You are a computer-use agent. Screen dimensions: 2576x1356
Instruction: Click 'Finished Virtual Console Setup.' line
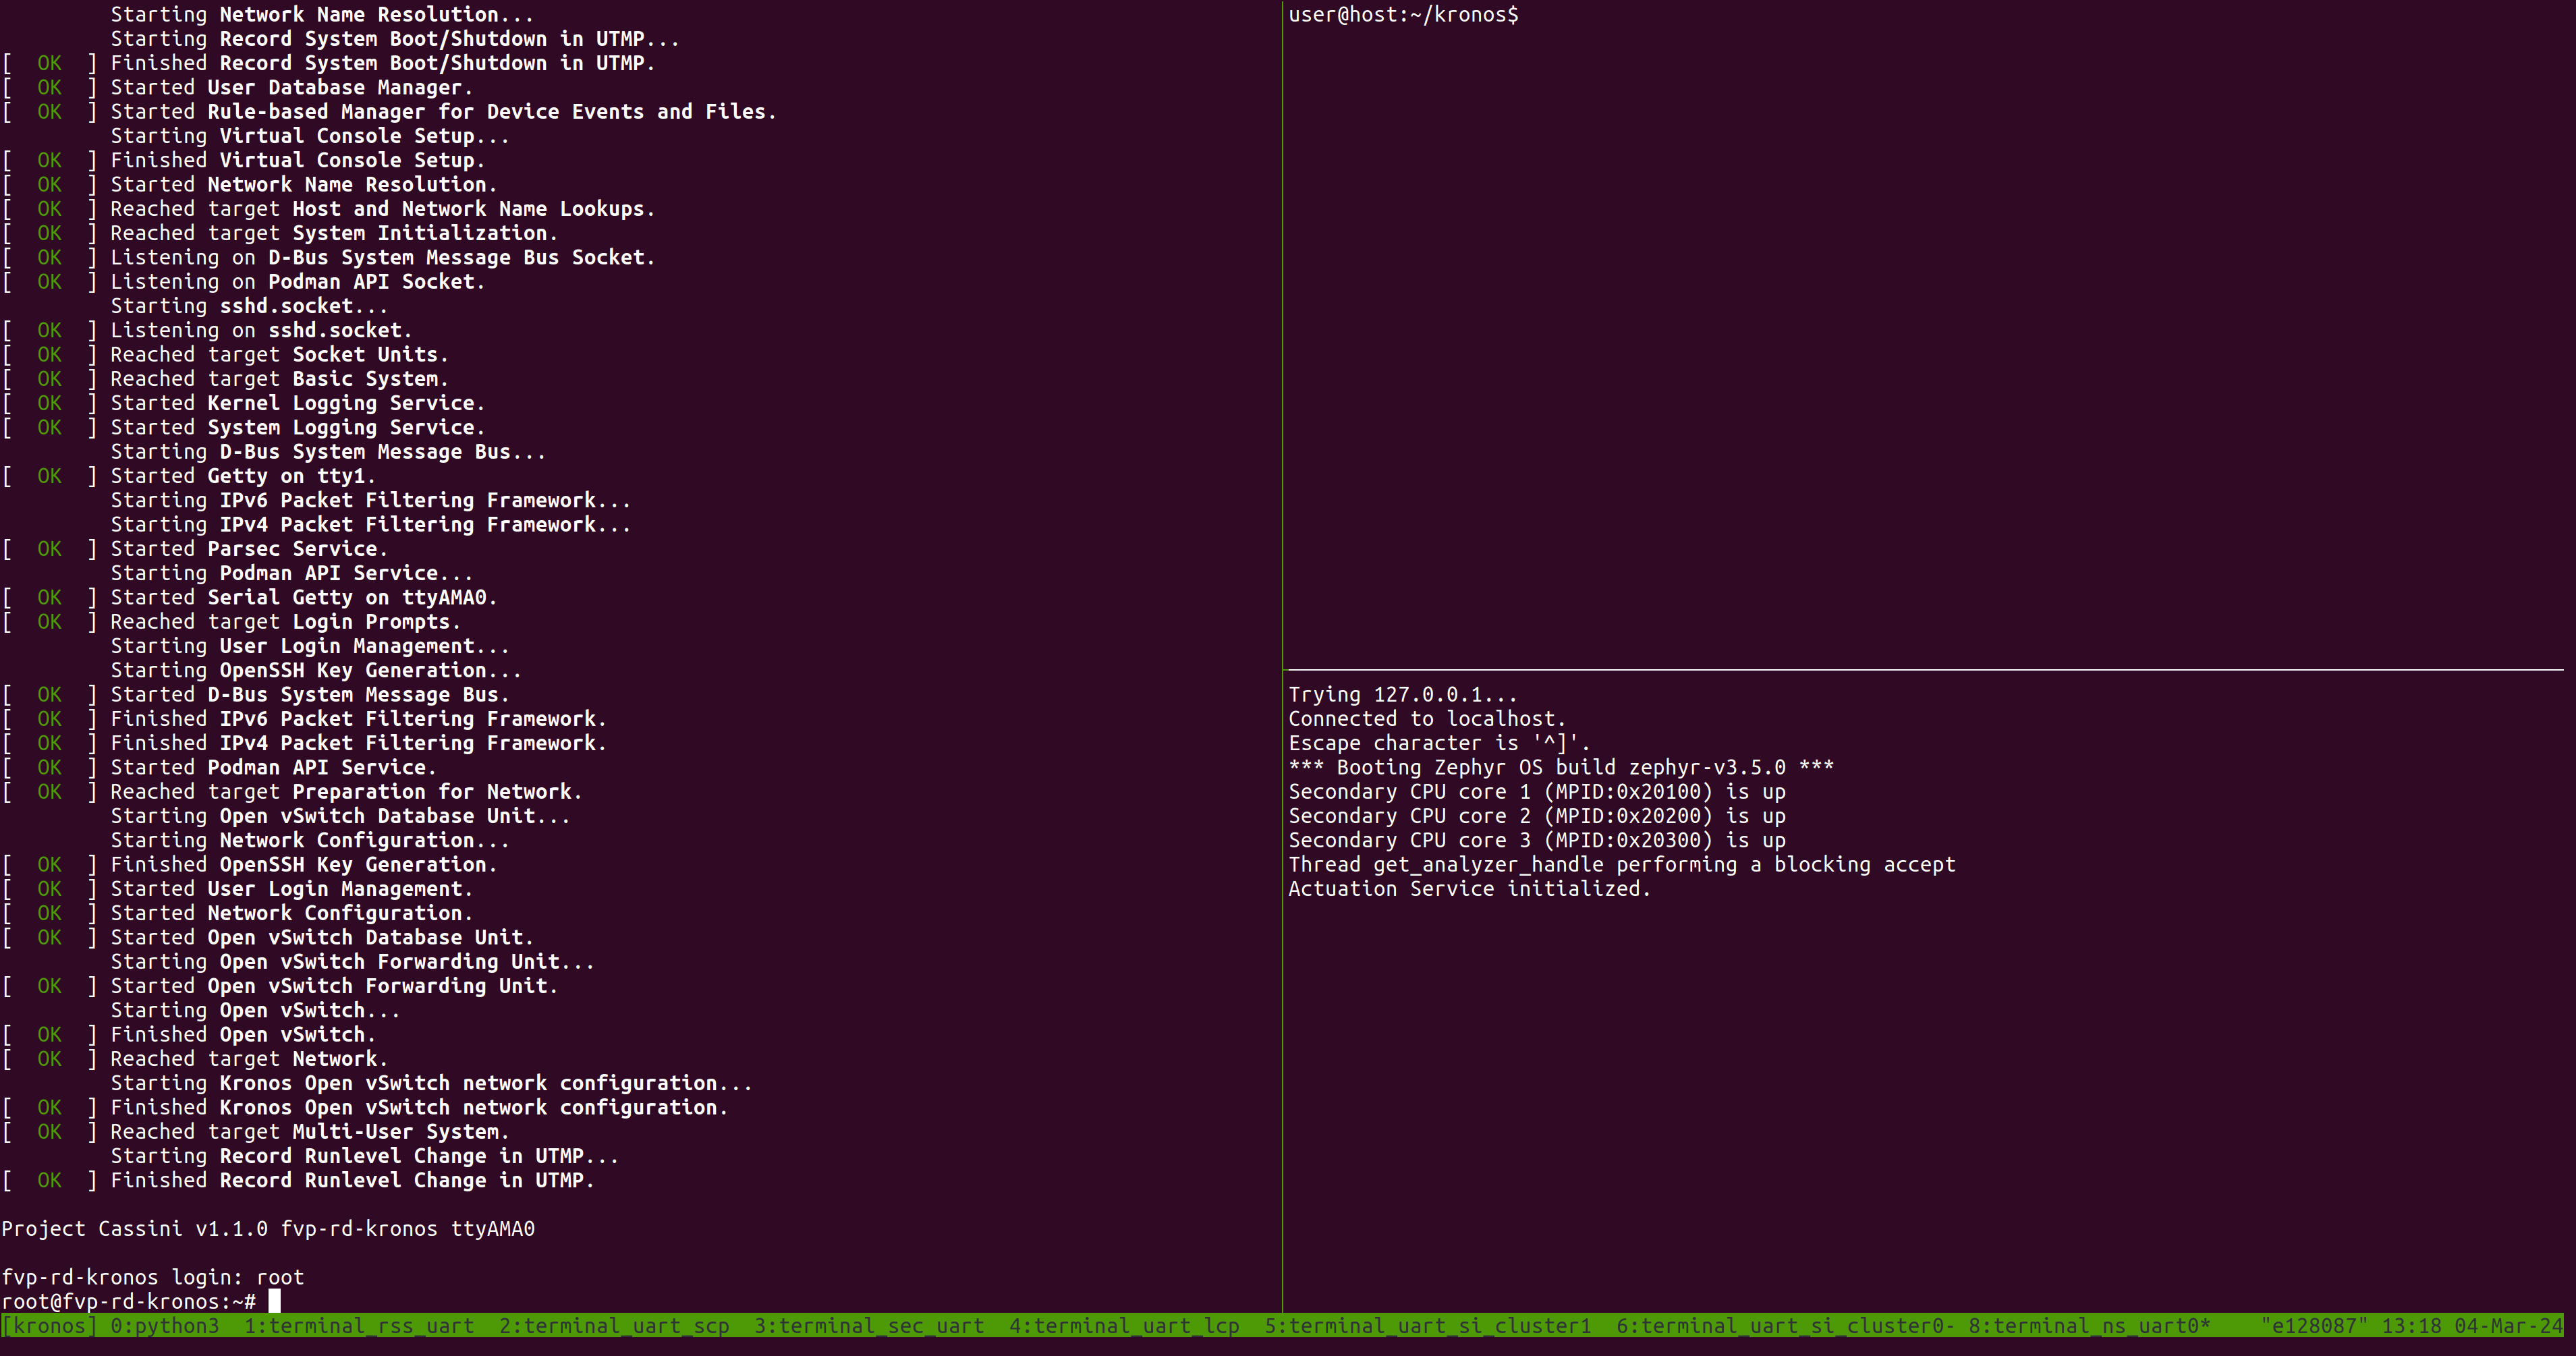(298, 160)
